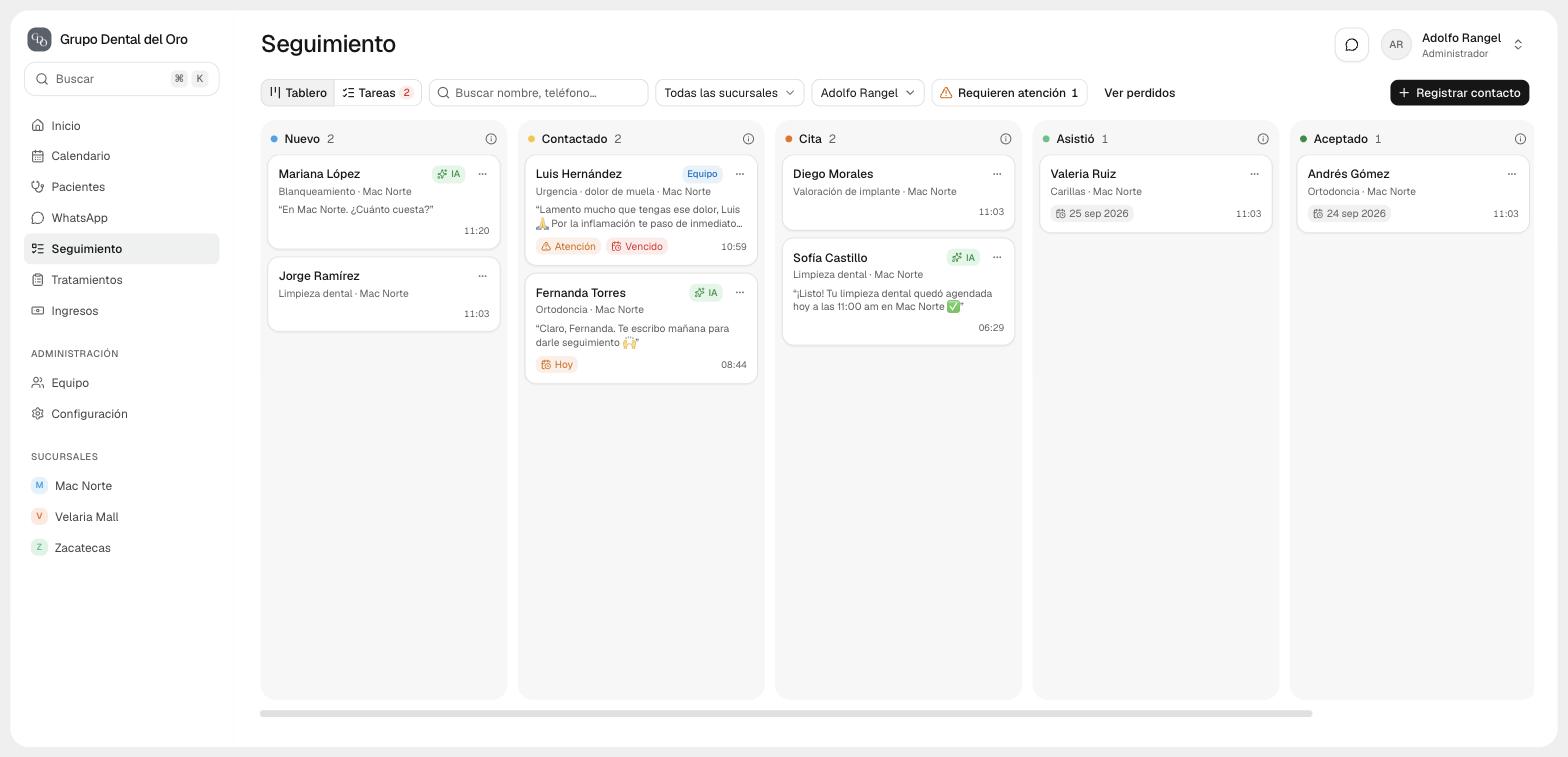Open Sofía Castillo contact name
This screenshot has width=1568, height=757.
830,258
